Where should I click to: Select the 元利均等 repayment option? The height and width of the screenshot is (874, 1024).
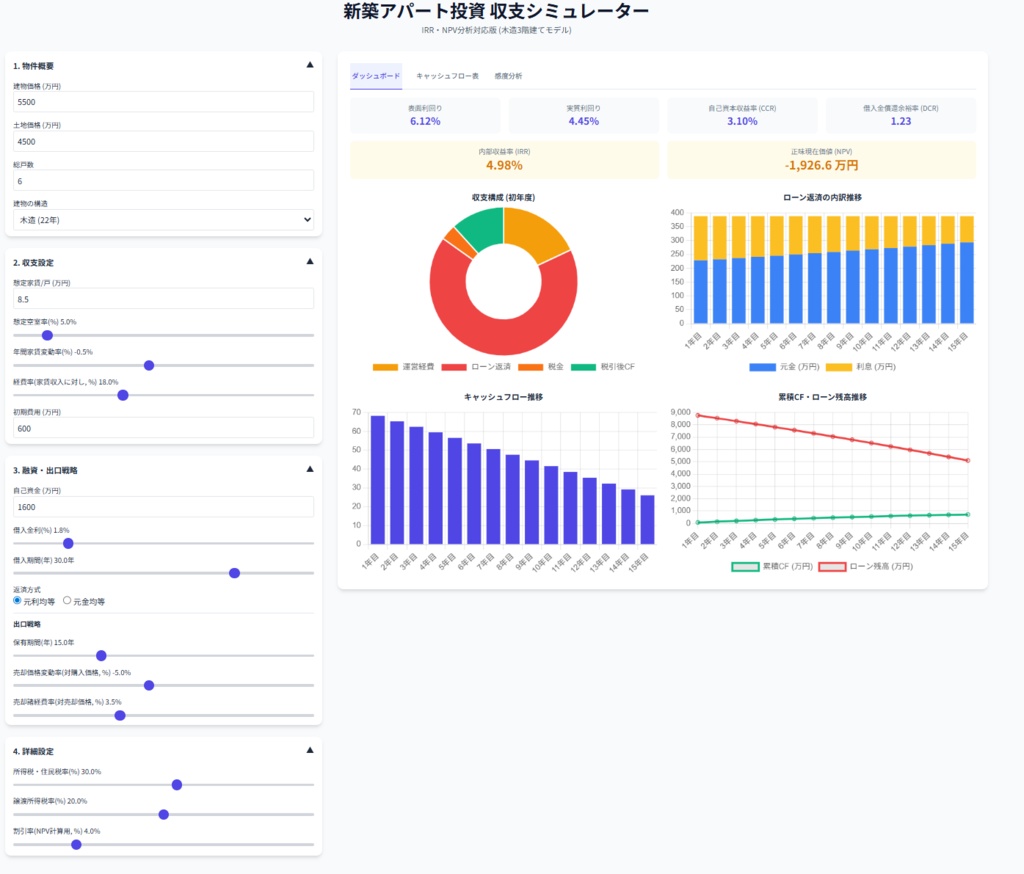(15, 600)
